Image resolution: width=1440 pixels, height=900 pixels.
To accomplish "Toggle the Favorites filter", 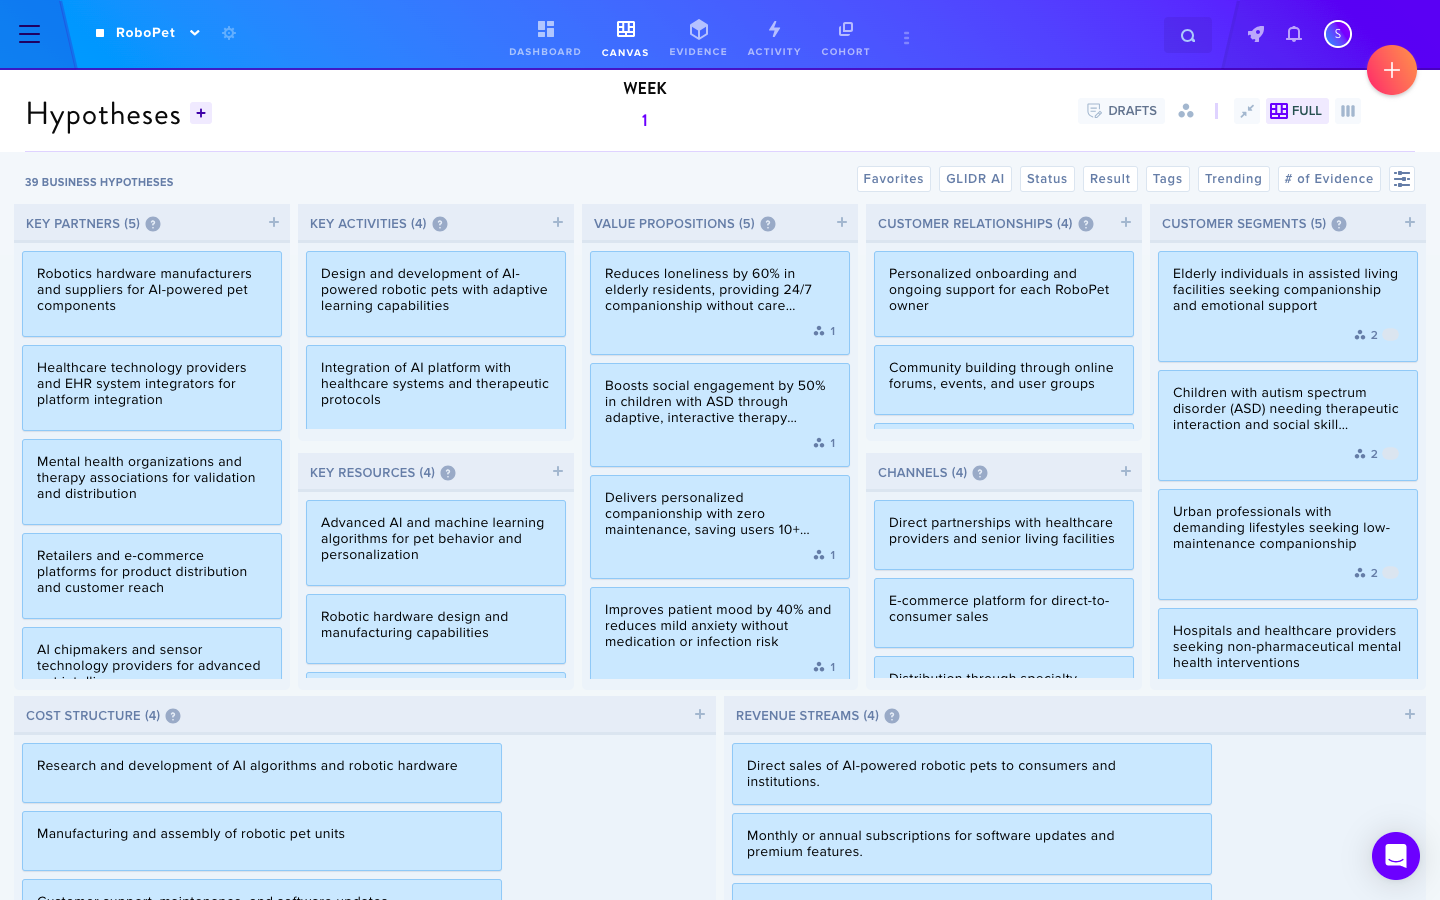I will (894, 179).
